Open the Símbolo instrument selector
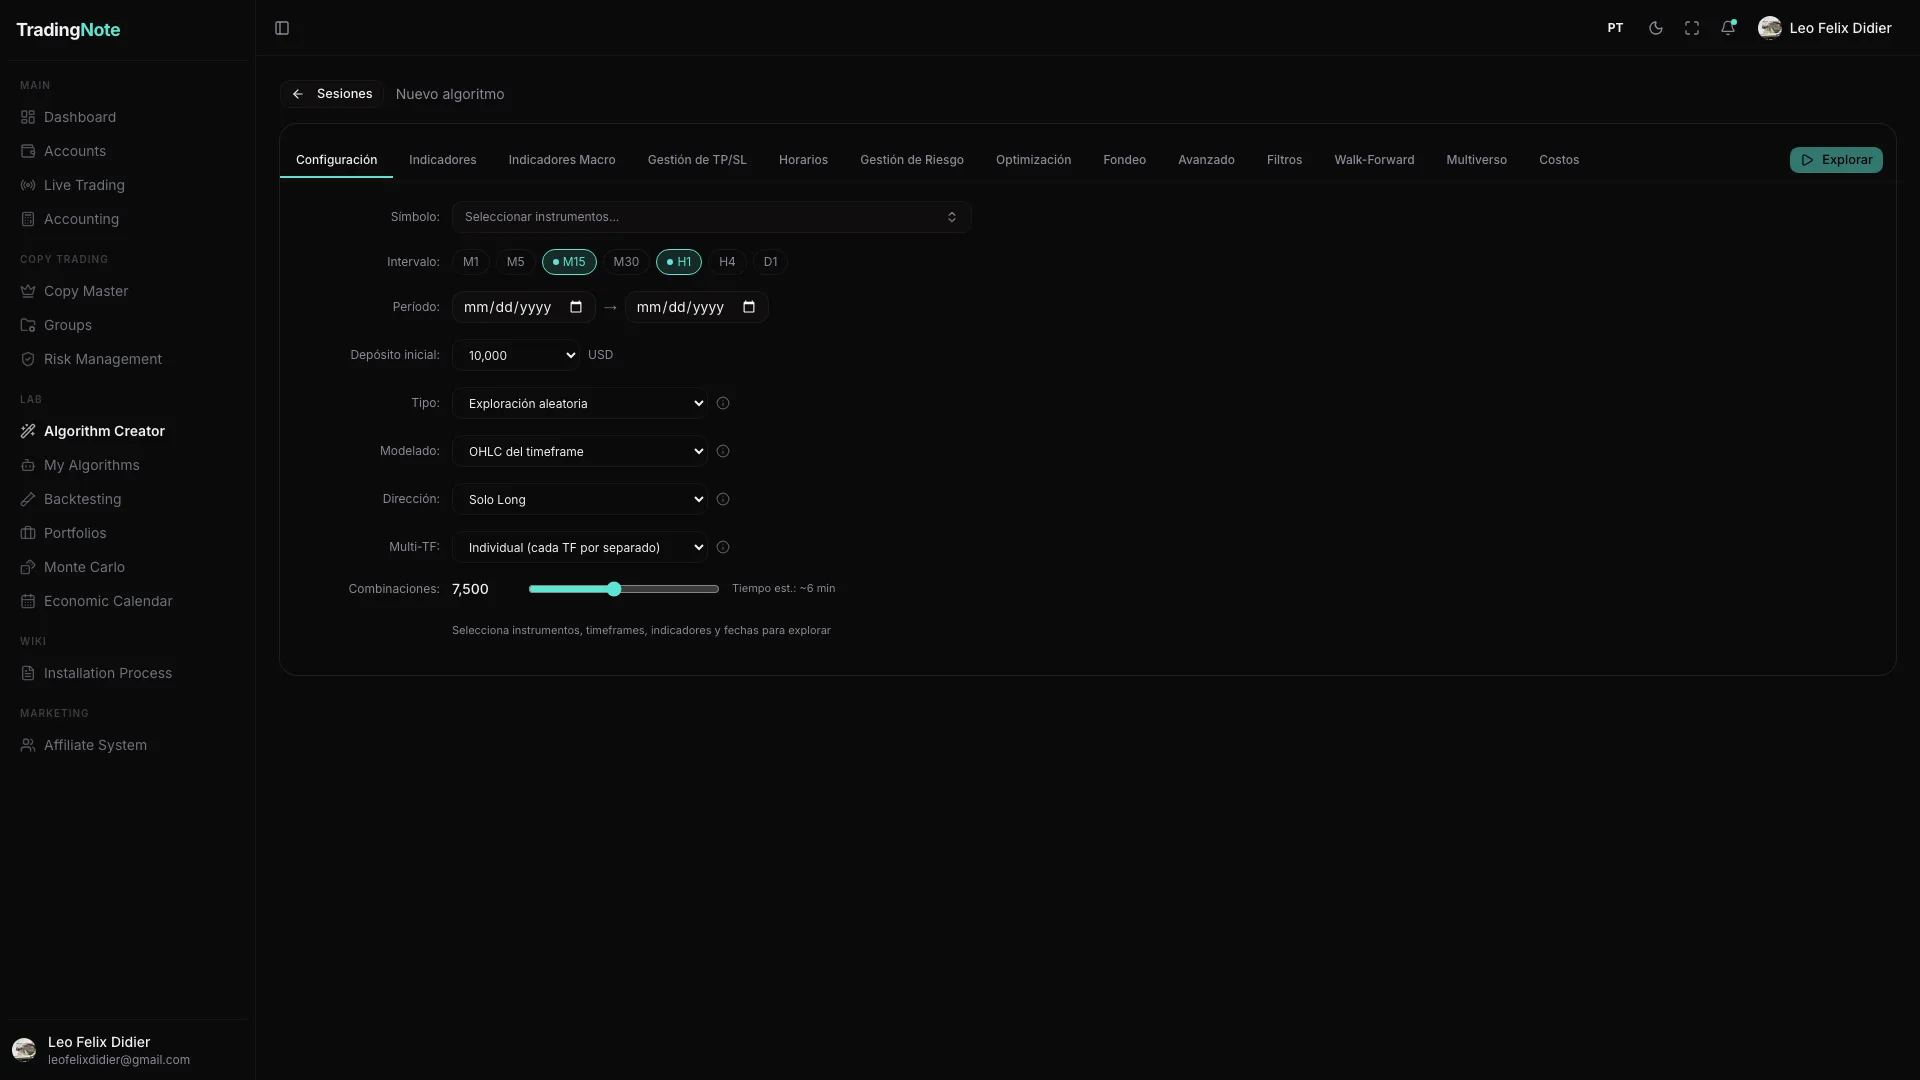This screenshot has width=1920, height=1080. (x=711, y=217)
